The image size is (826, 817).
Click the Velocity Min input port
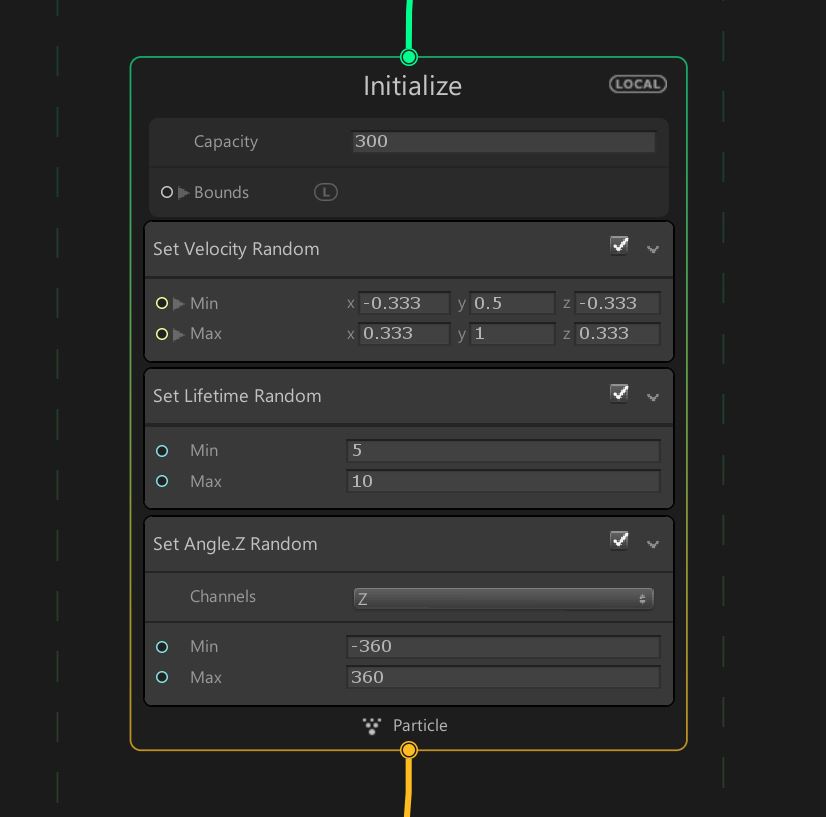pyautogui.click(x=162, y=303)
